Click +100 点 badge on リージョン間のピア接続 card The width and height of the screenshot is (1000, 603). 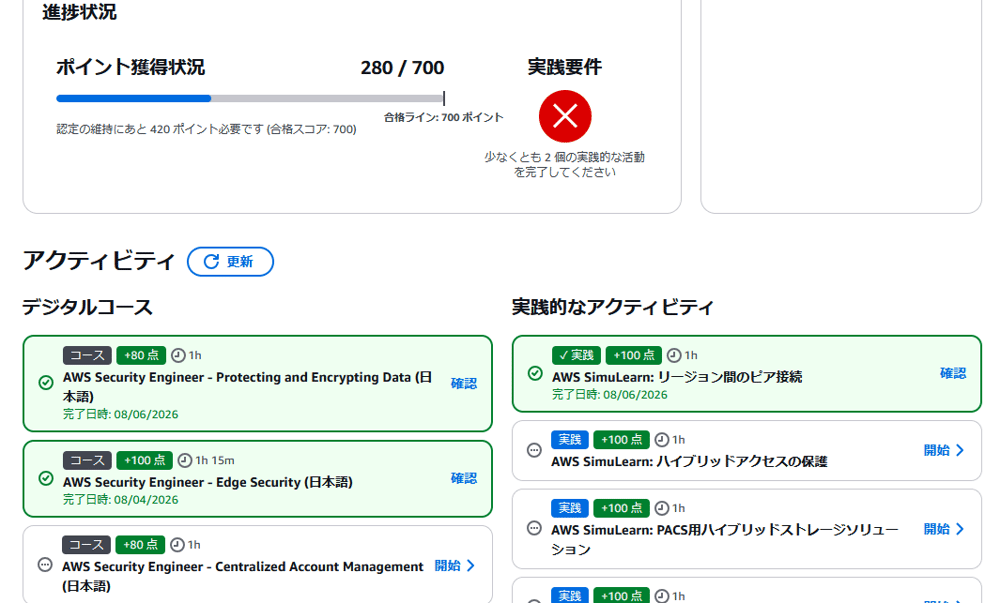pos(633,355)
